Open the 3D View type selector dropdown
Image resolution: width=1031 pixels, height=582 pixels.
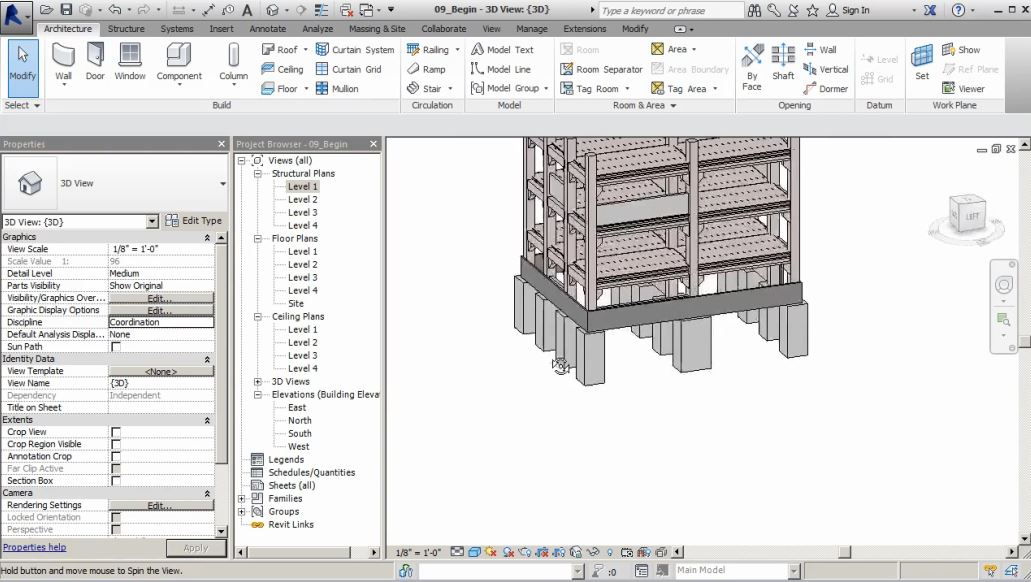(223, 183)
